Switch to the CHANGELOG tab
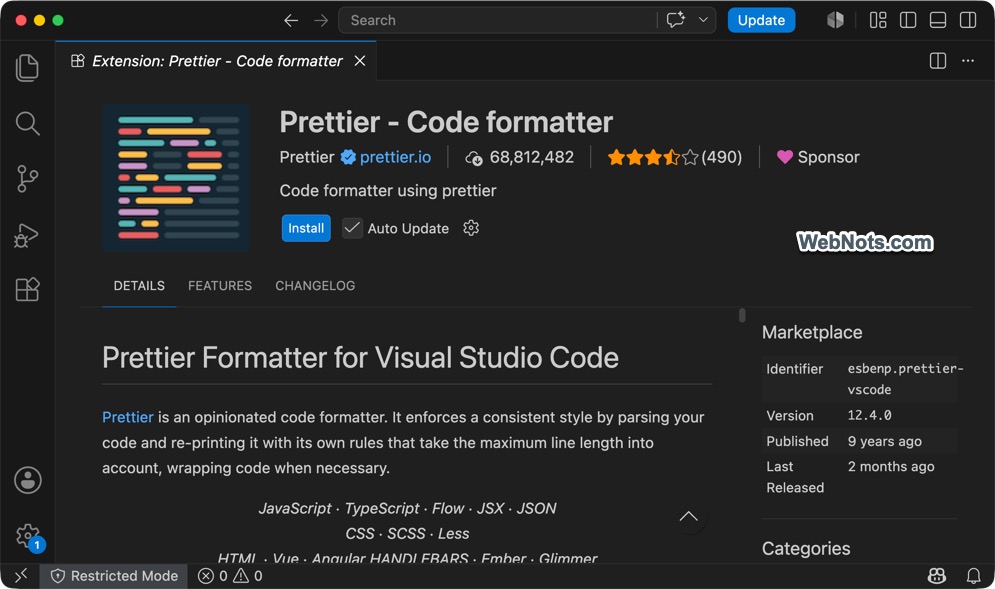 [x=315, y=286]
